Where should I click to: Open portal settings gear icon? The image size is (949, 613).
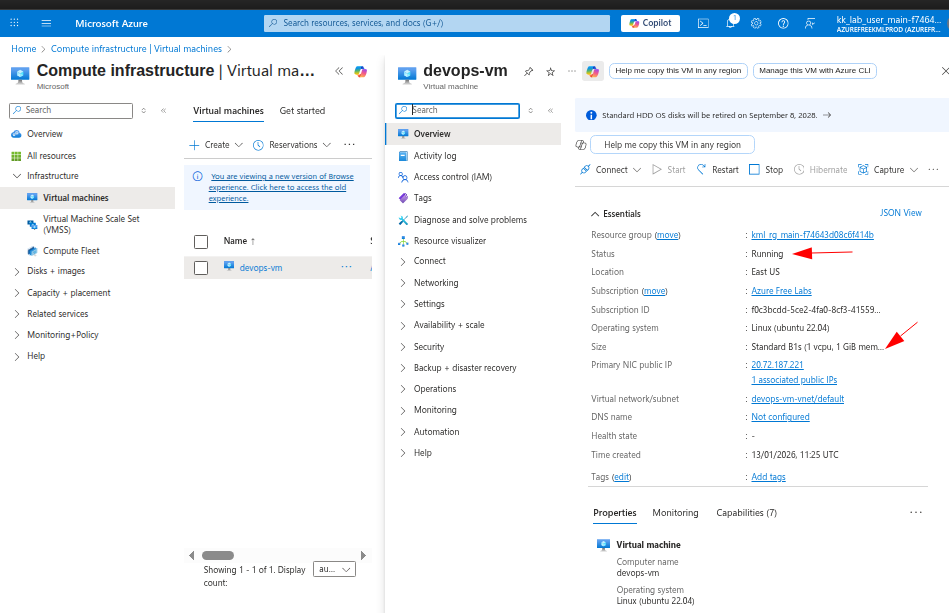[756, 23]
